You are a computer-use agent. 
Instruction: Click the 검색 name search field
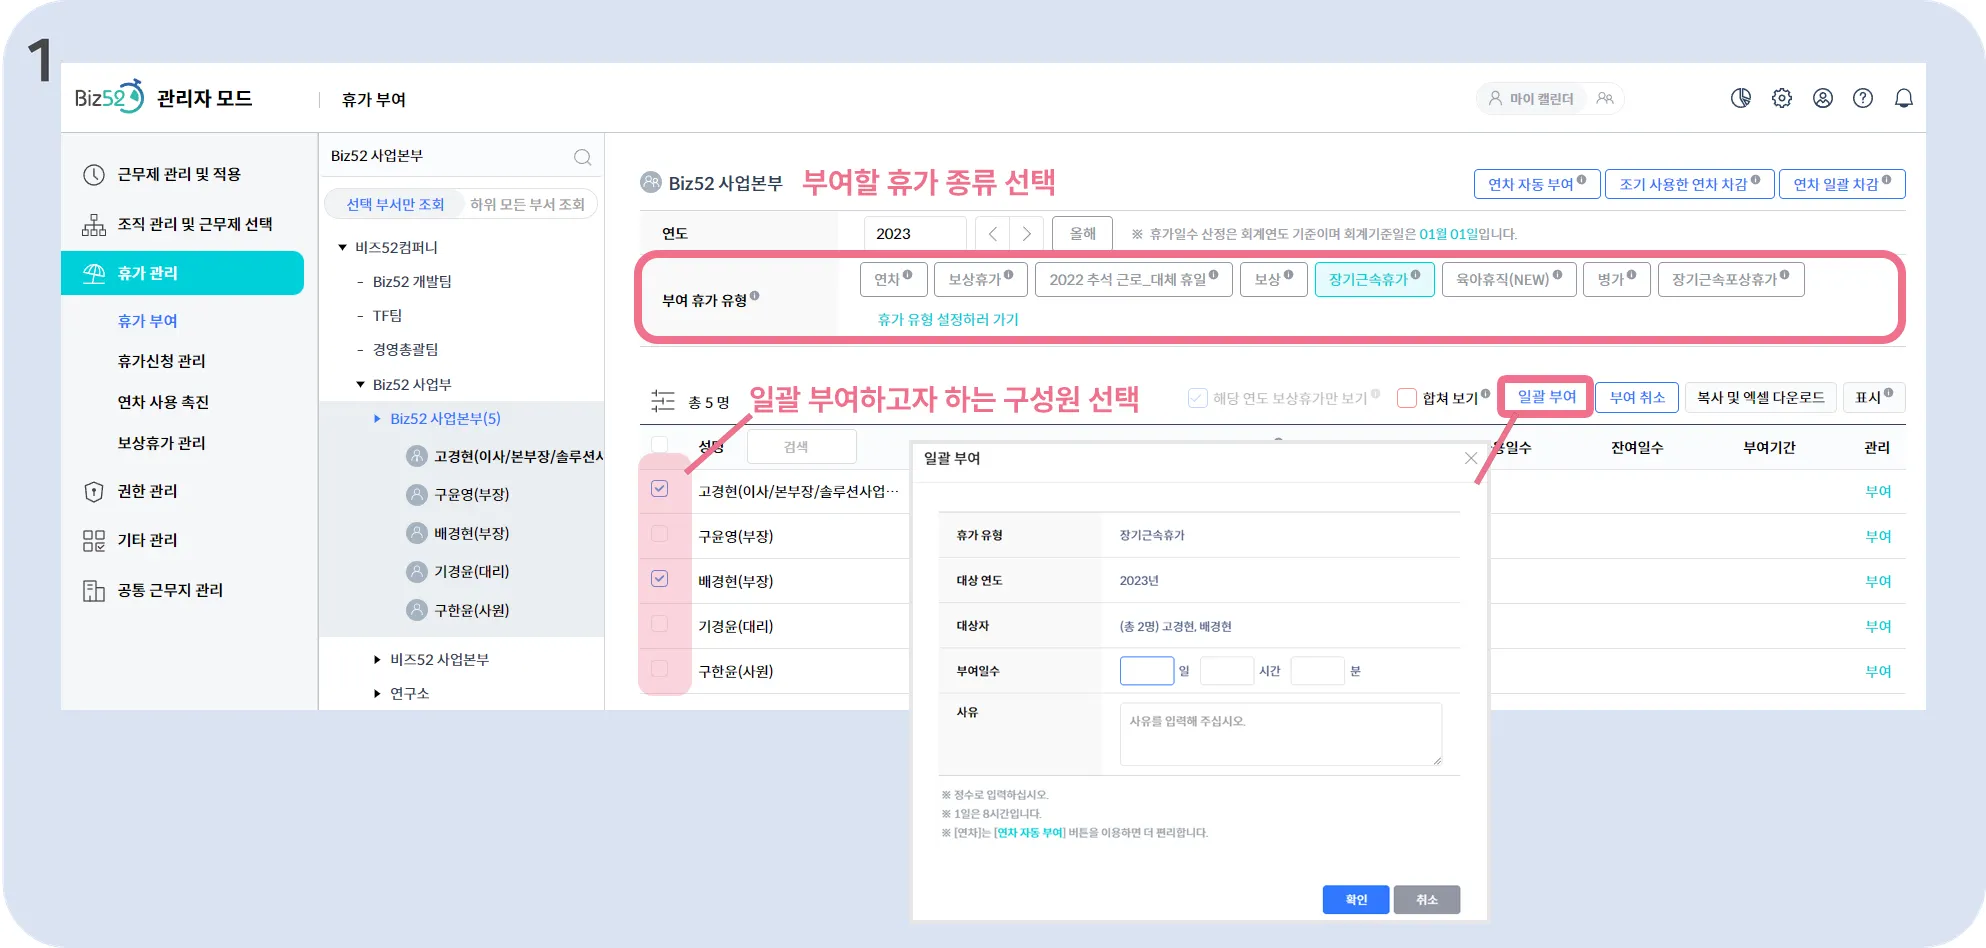(801, 447)
